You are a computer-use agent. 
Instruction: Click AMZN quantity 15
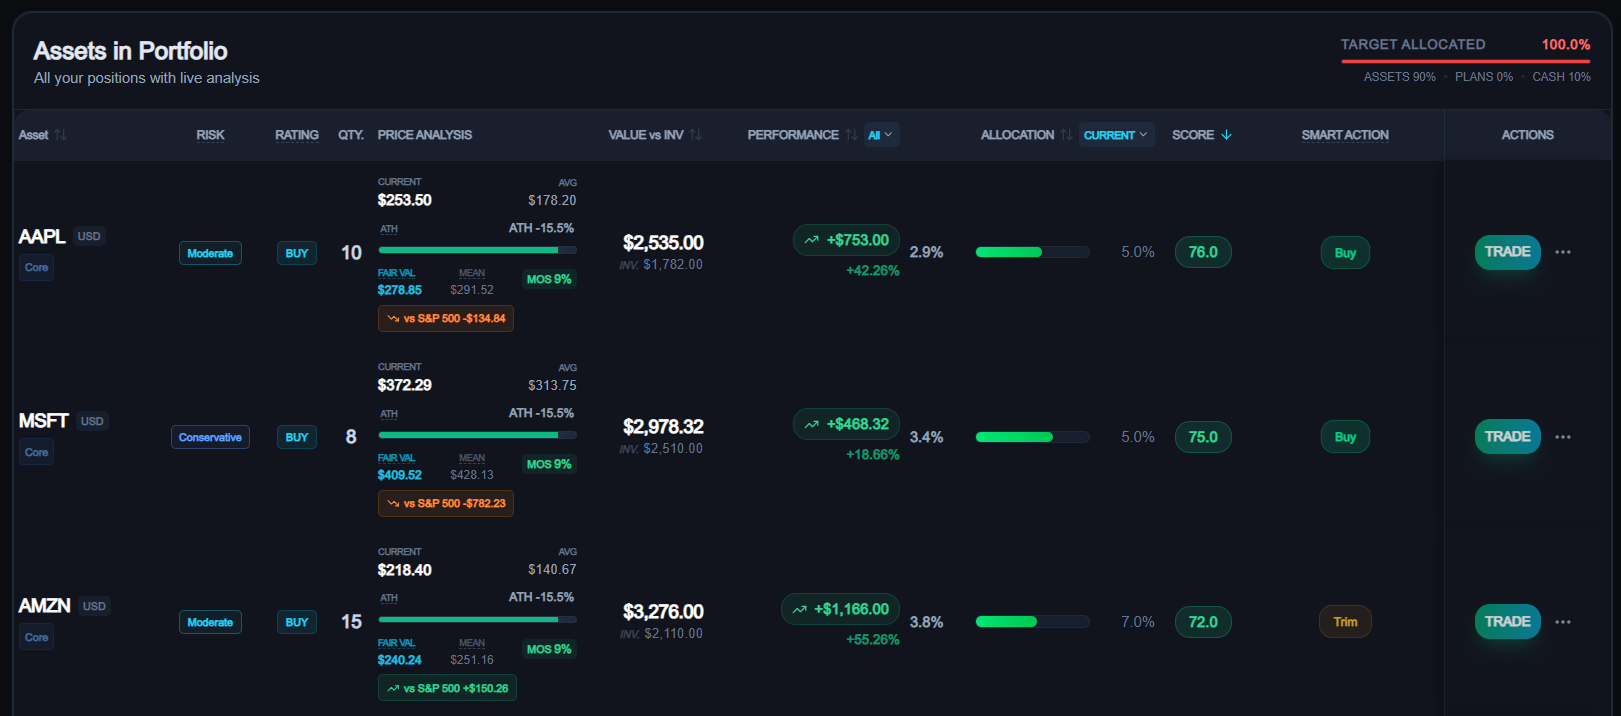[351, 622]
